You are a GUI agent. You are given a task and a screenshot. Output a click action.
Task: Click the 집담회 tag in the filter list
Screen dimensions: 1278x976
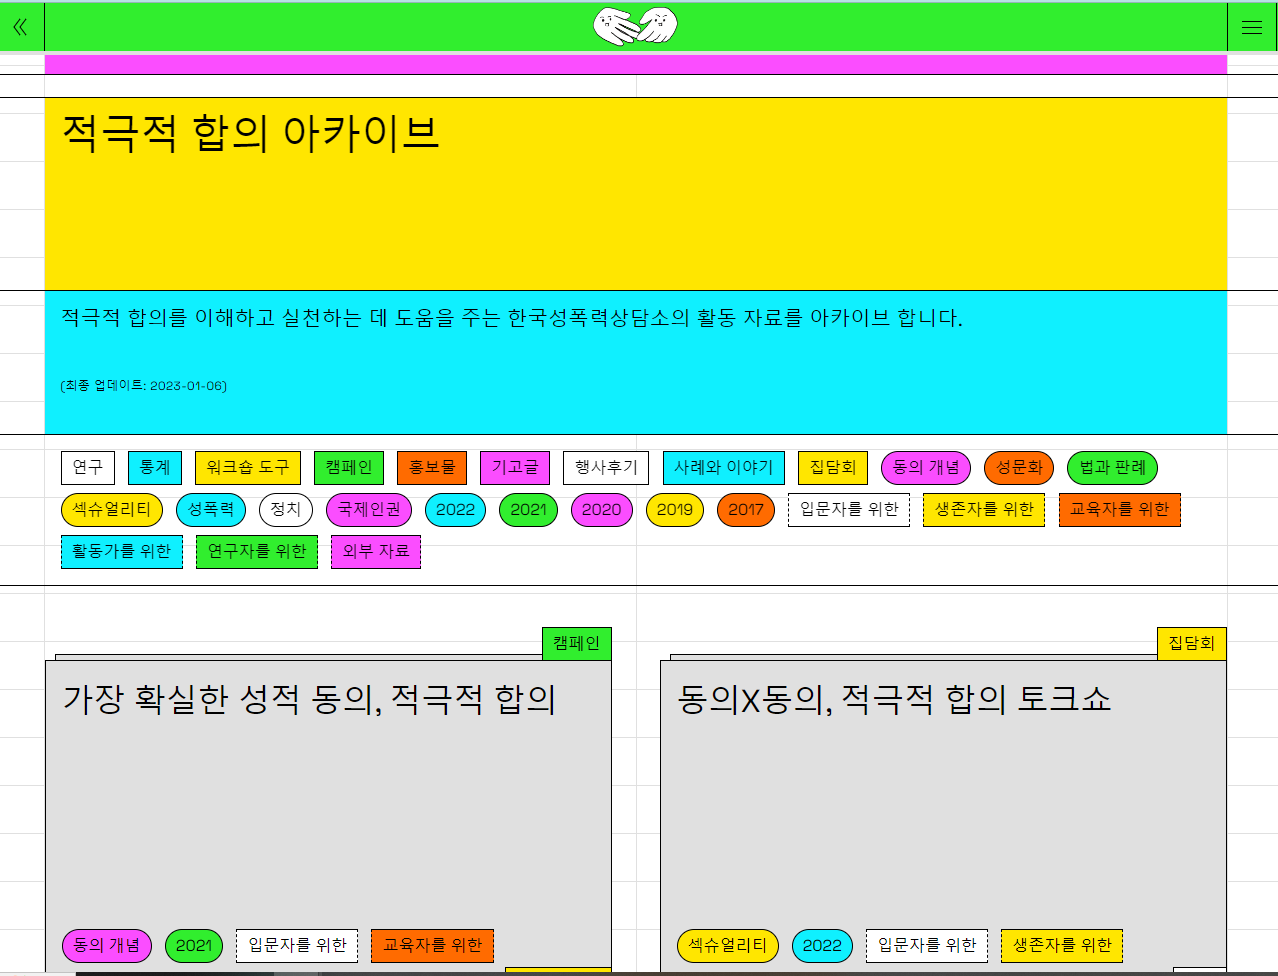pyautogui.click(x=833, y=468)
